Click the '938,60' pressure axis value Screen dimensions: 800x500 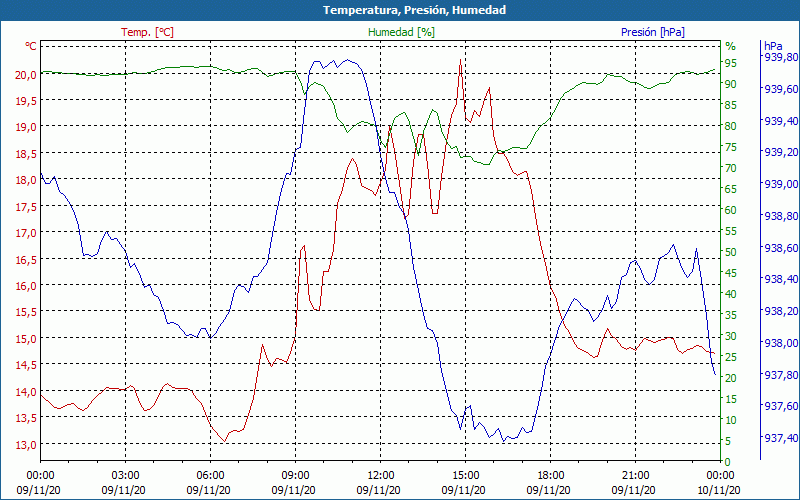pos(782,247)
